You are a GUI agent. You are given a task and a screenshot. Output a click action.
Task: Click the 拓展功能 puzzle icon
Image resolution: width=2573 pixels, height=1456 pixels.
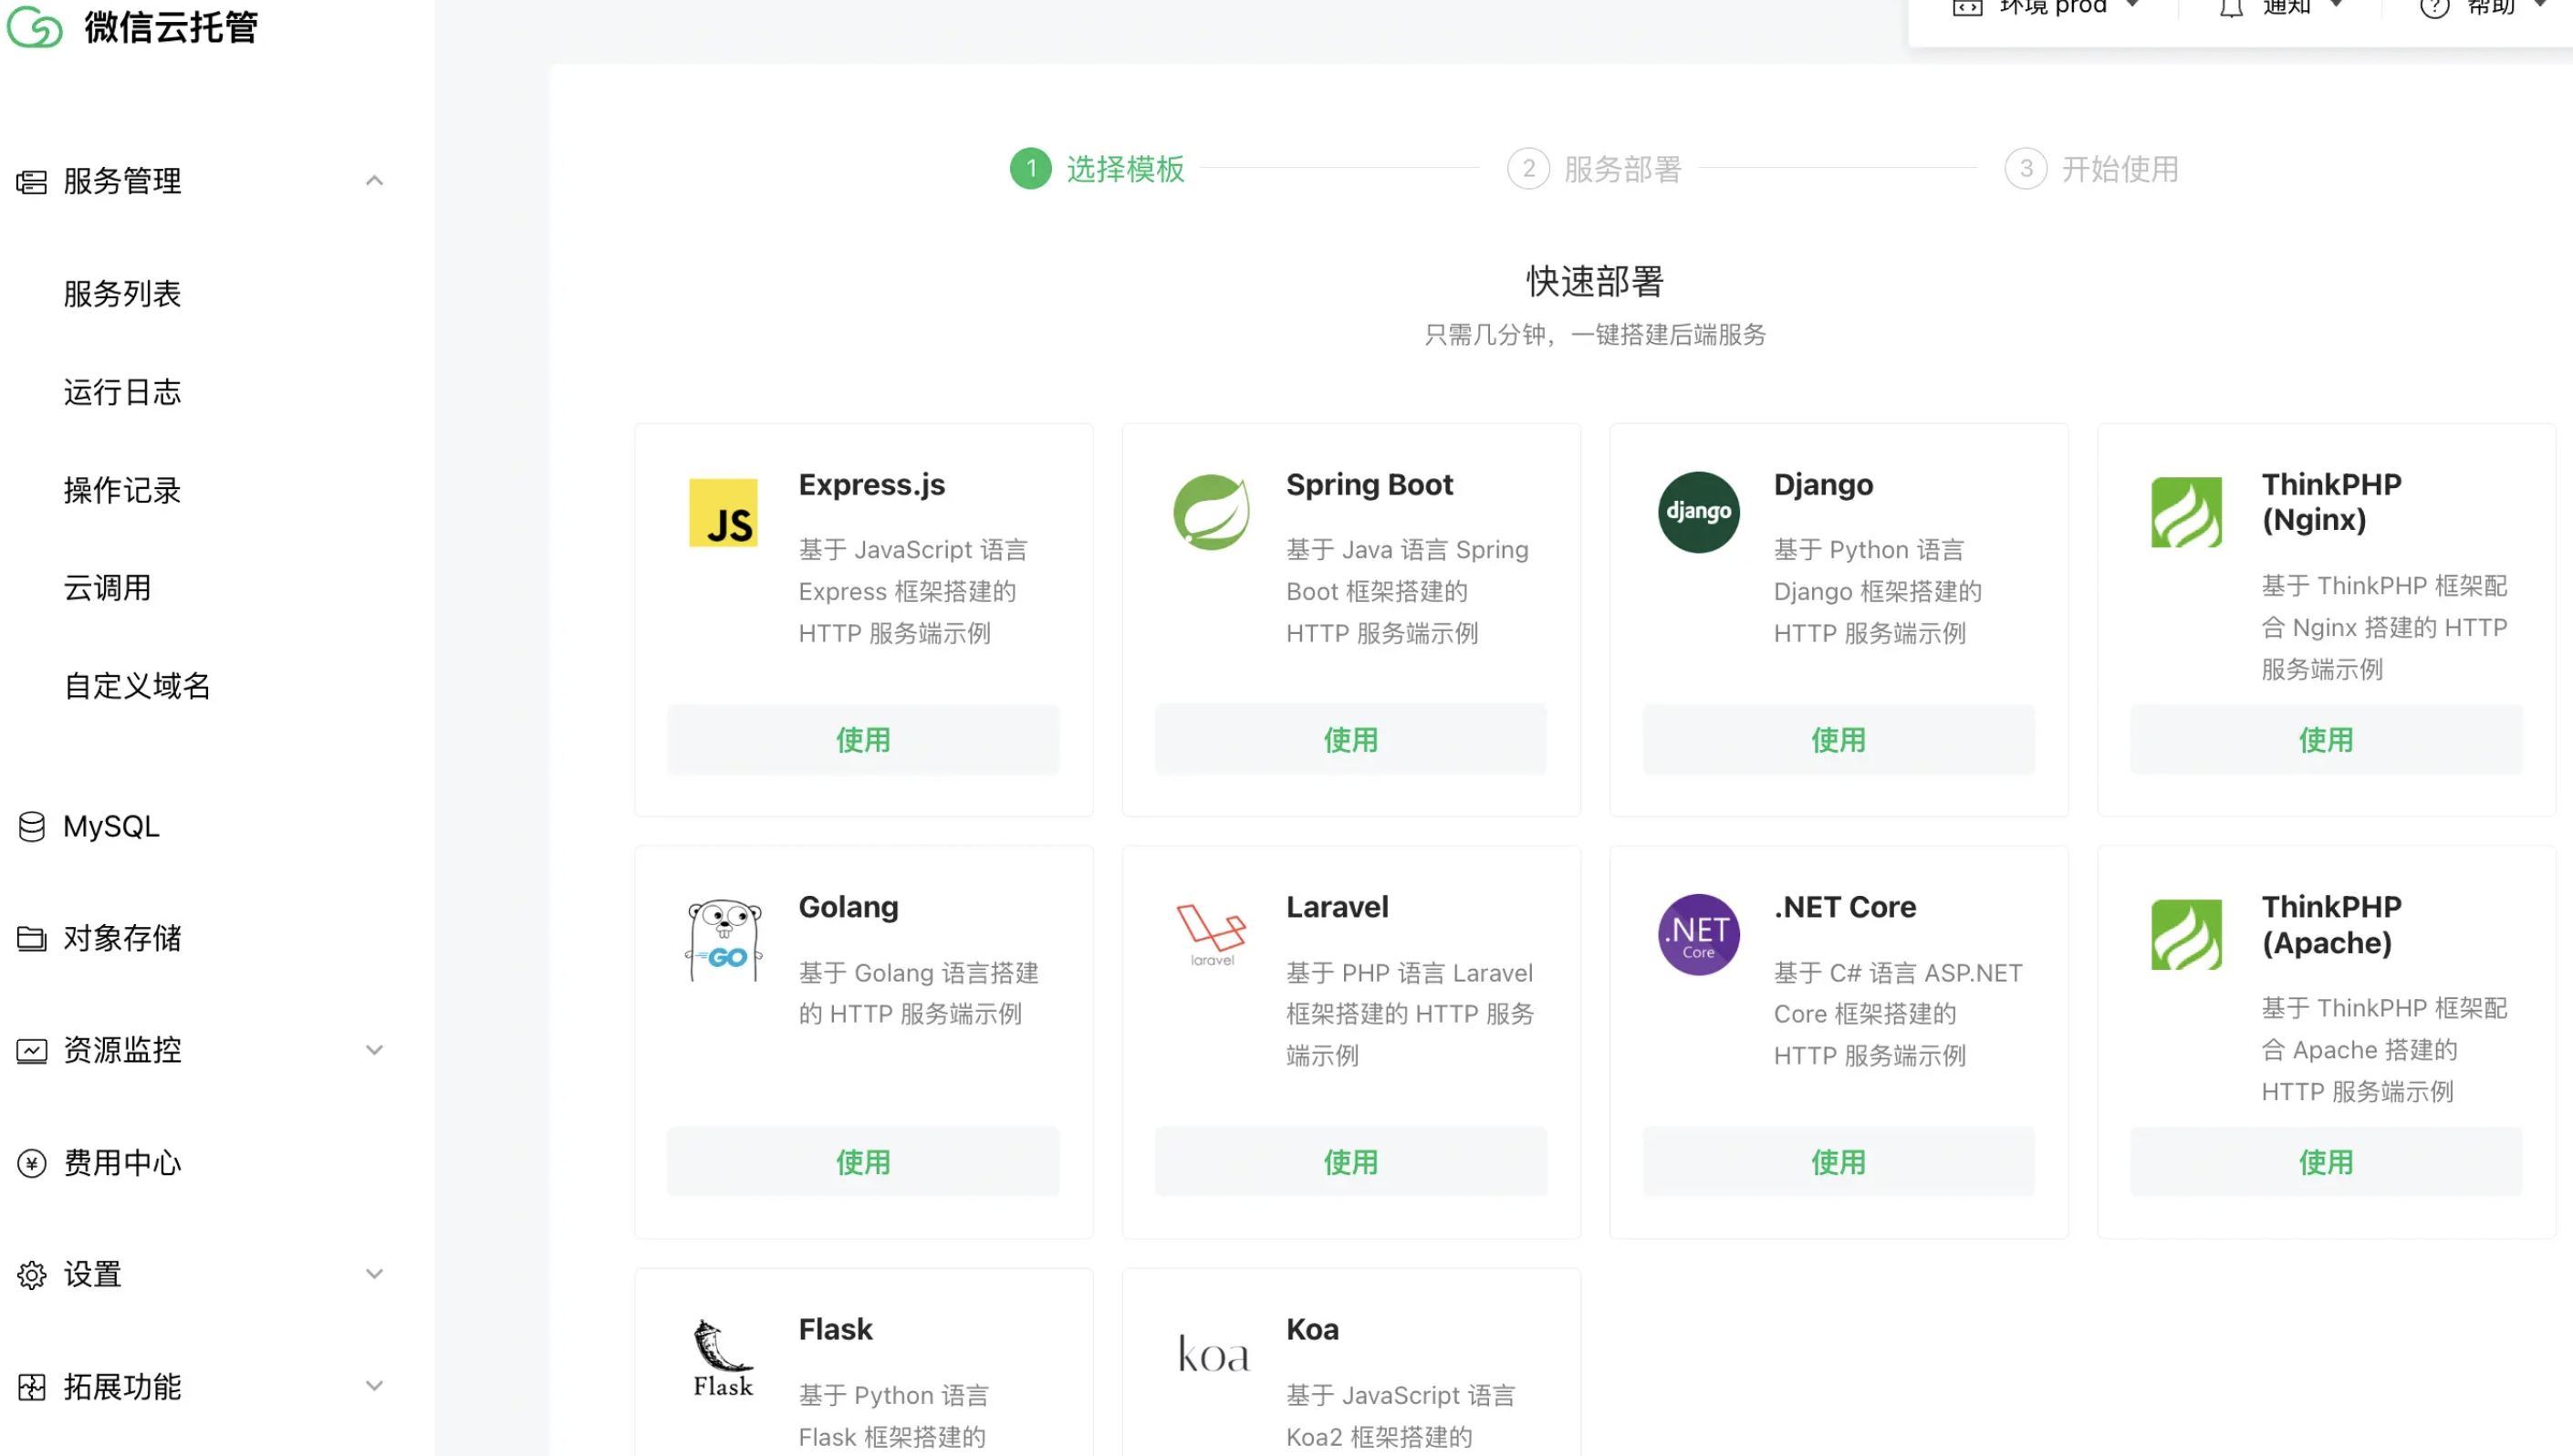pos(32,1387)
